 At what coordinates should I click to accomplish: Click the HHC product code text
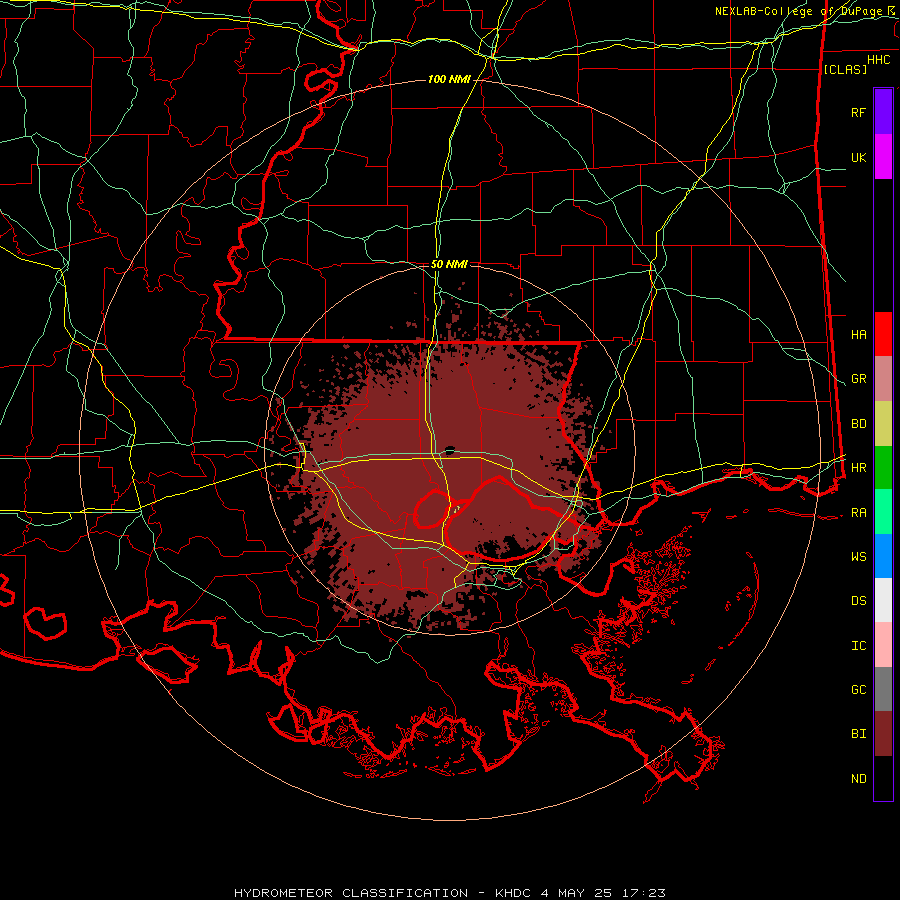[878, 60]
